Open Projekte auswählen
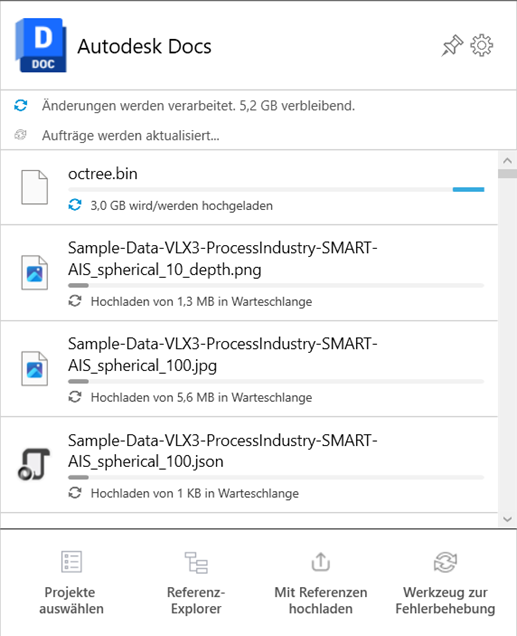The height and width of the screenshot is (636, 517). [x=71, y=582]
